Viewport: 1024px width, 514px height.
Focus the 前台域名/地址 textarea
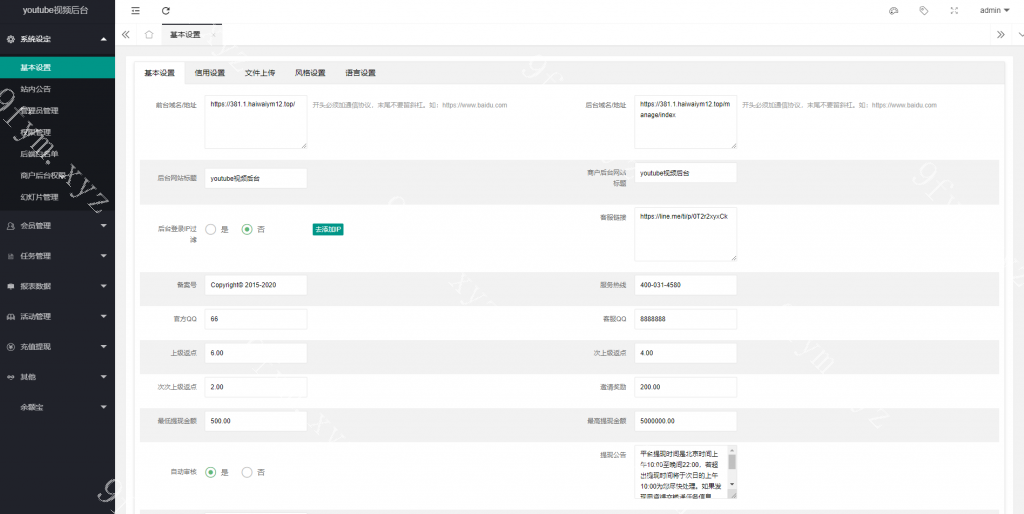coord(256,122)
